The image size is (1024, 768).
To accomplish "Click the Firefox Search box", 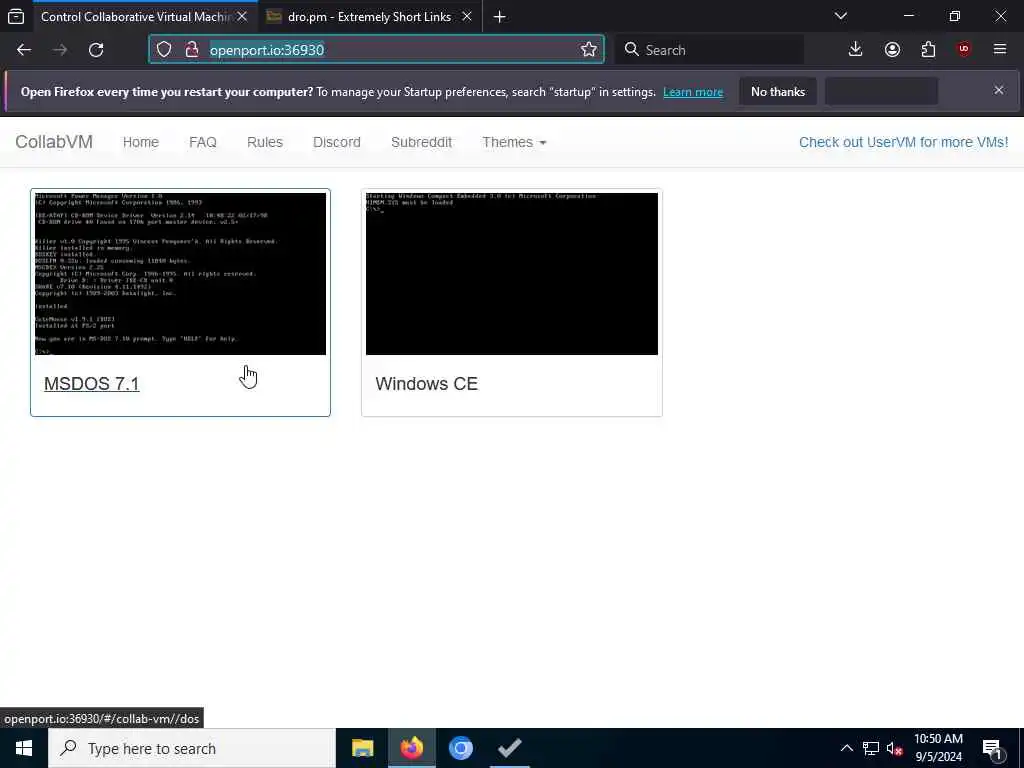I will click(x=711, y=50).
